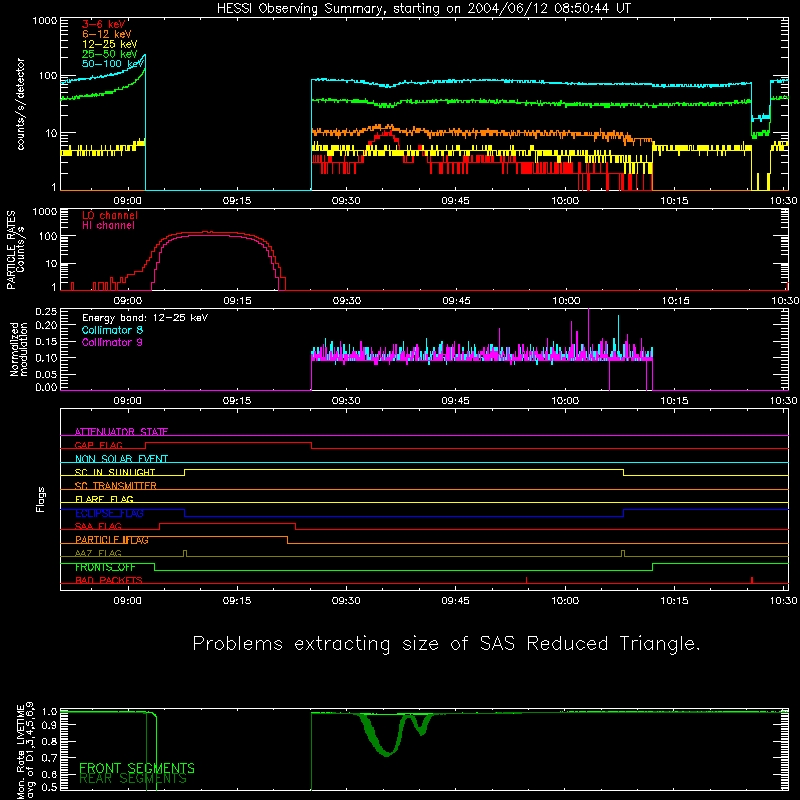Click 10:15 under the count-rate panel
The height and width of the screenshot is (800, 800).
(674, 201)
